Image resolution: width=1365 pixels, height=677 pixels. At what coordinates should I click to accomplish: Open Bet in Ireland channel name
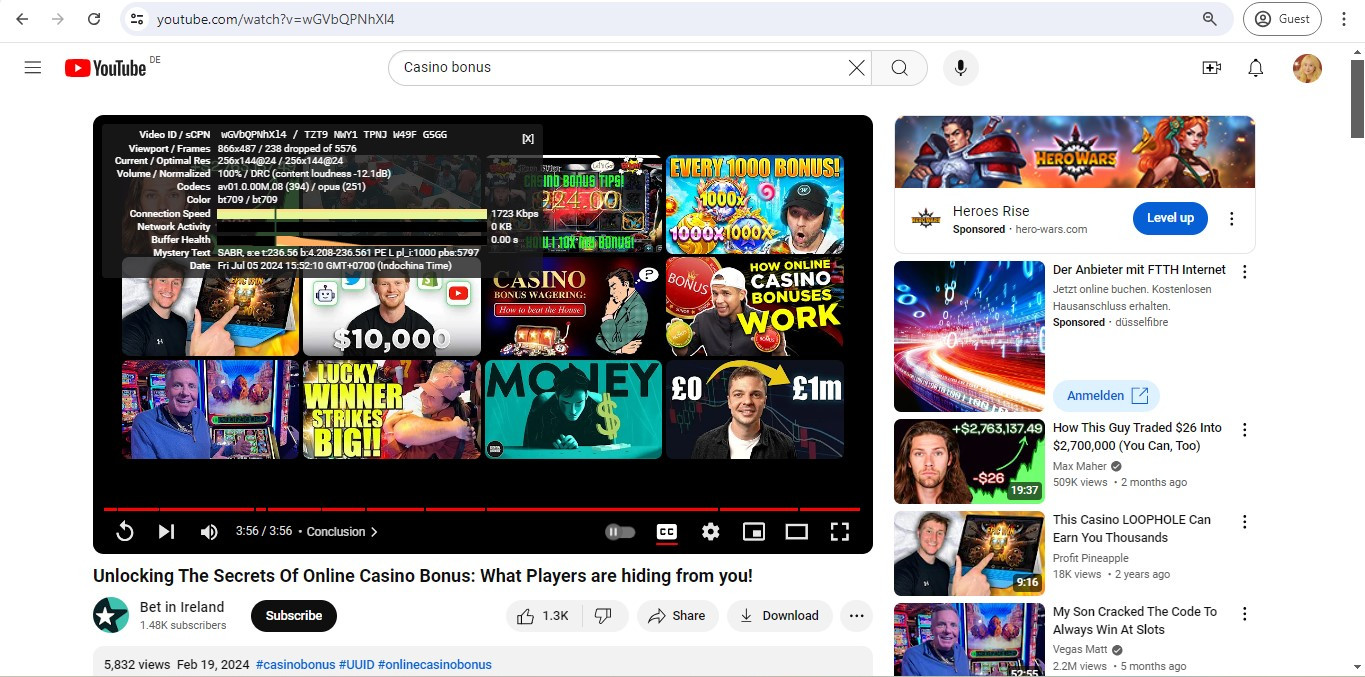tap(182, 607)
